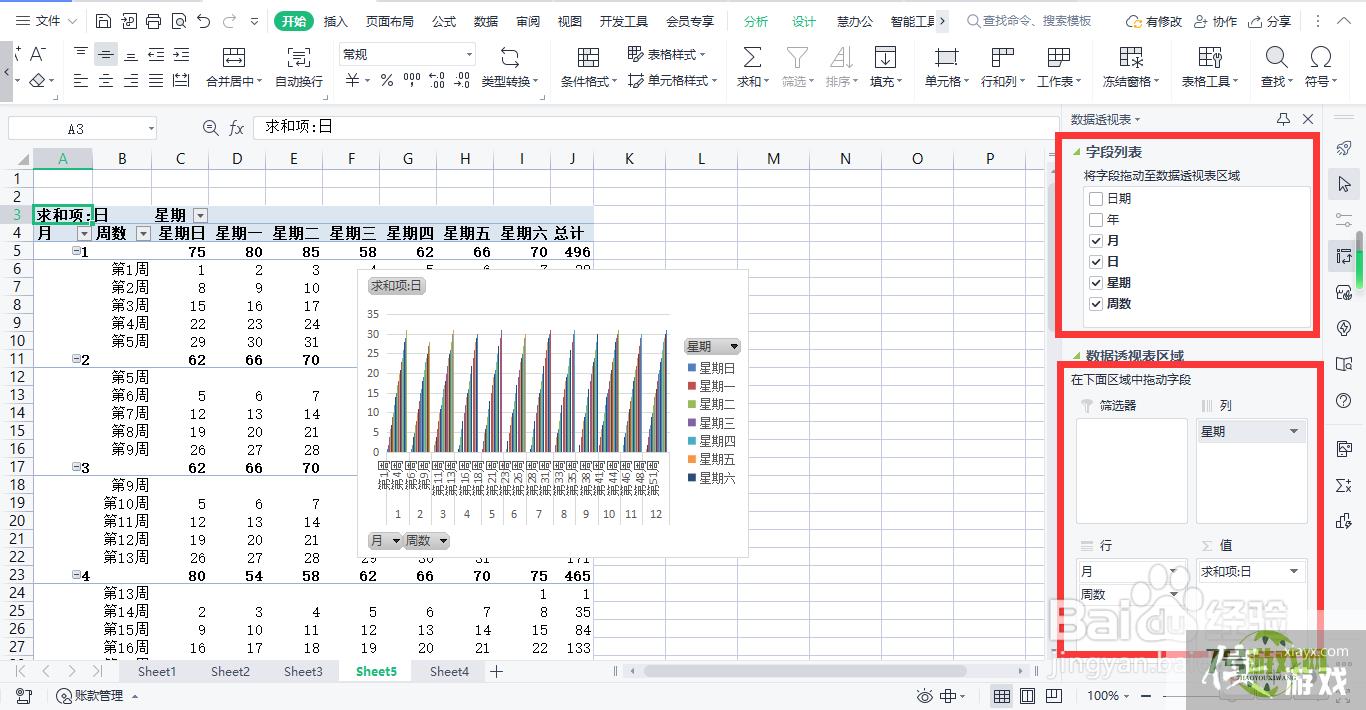Open the 插入 ribbon tab
1366x710 pixels.
click(336, 21)
